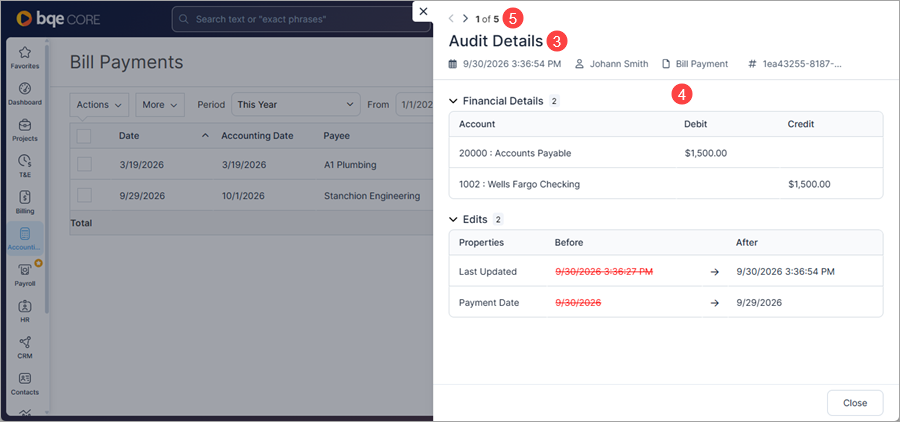Go to T&E in the sidebar
900x422 pixels.
tap(25, 167)
